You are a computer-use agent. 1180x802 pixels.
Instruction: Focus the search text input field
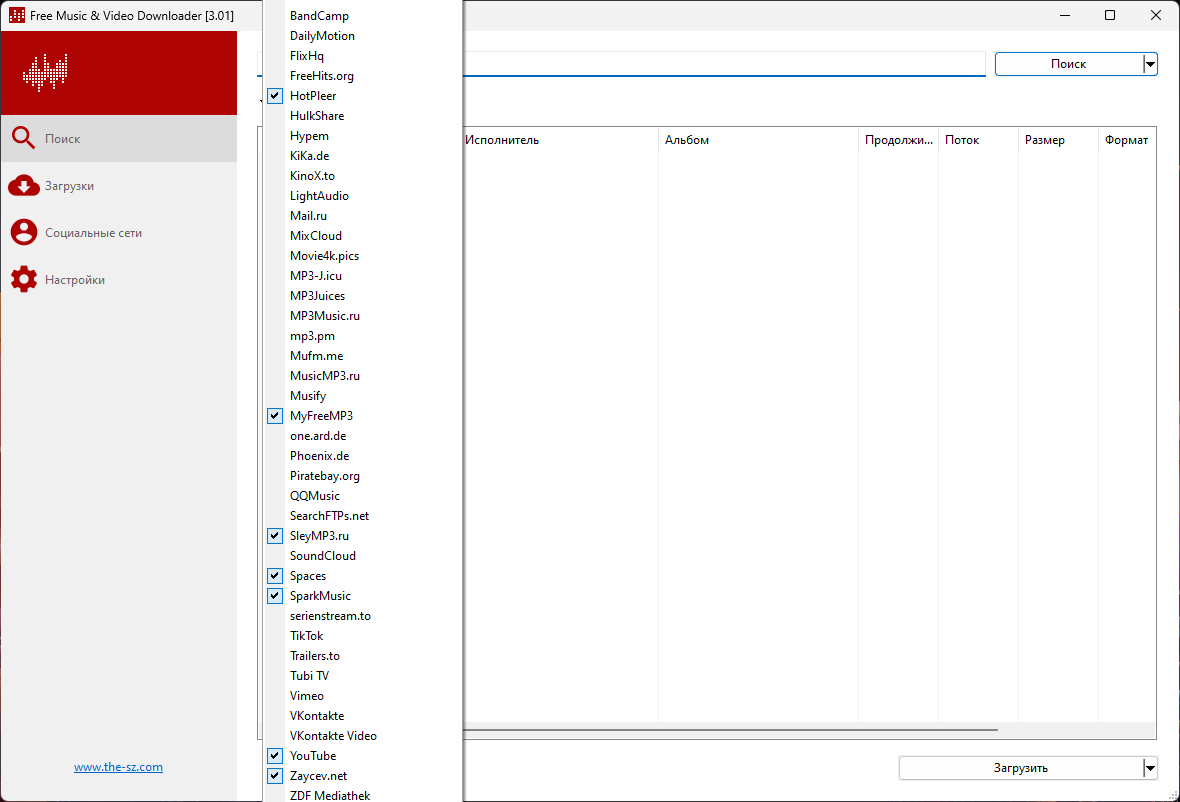click(724, 63)
